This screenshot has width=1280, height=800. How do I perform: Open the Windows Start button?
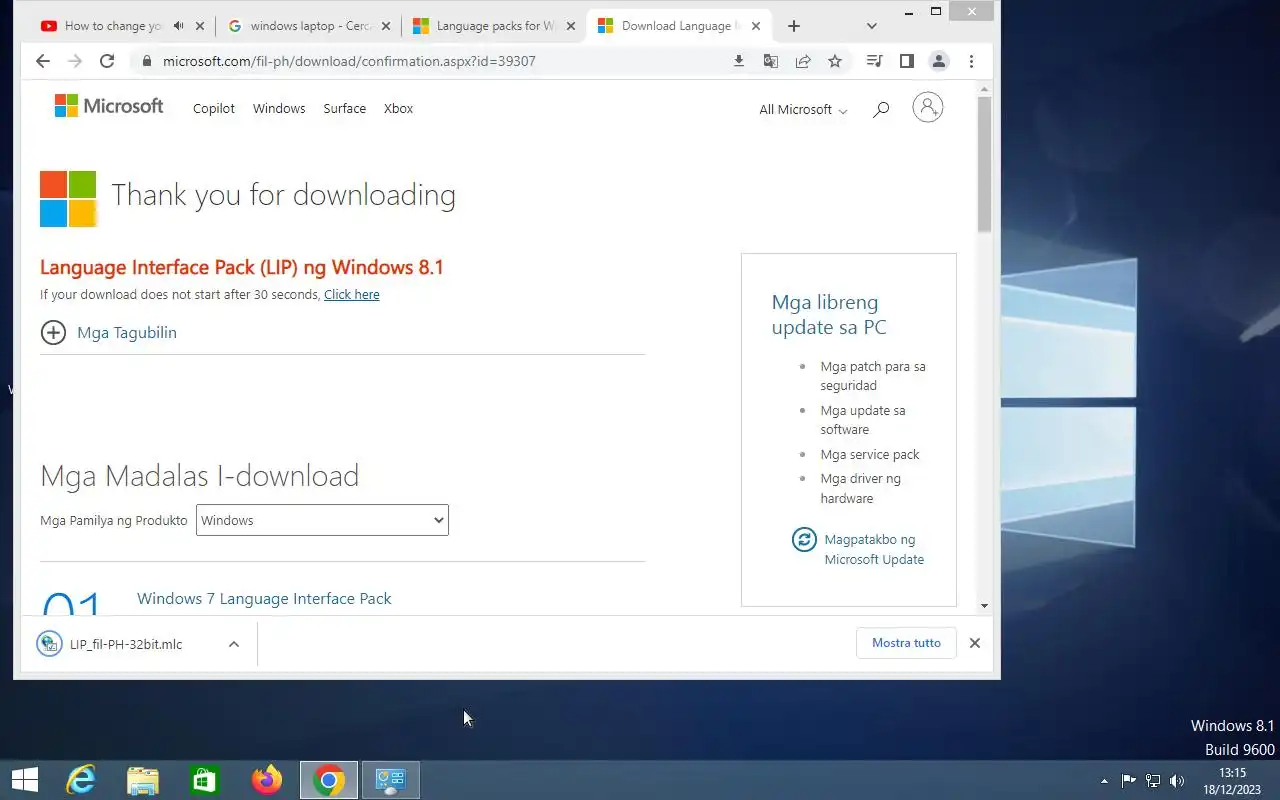[25, 780]
